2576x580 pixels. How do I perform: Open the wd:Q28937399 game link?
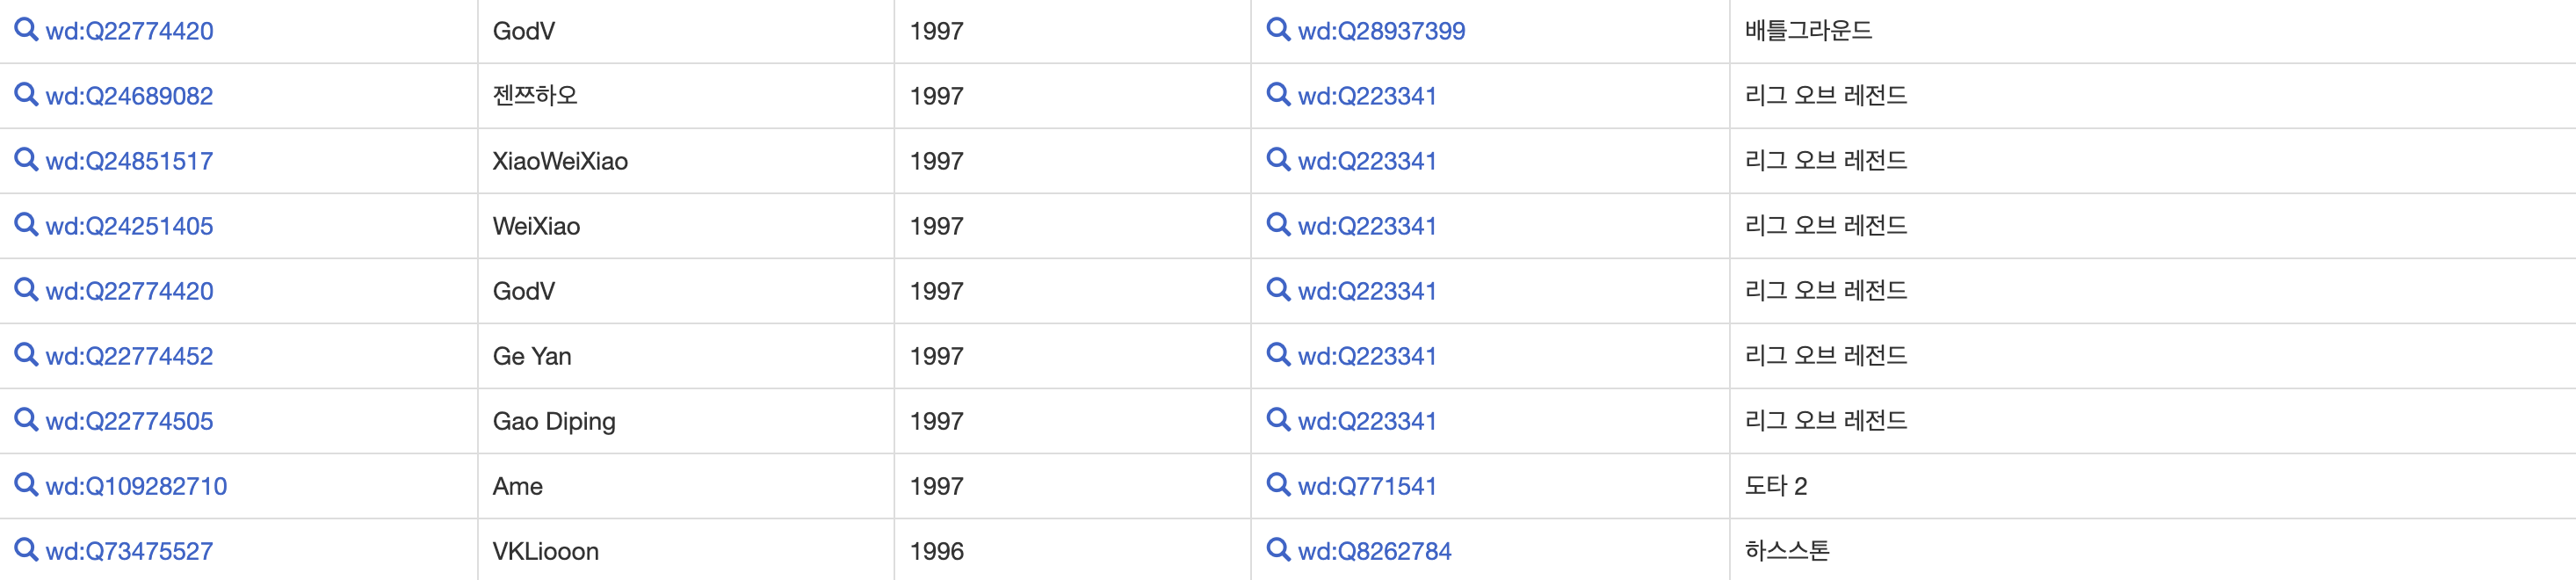tap(1381, 31)
